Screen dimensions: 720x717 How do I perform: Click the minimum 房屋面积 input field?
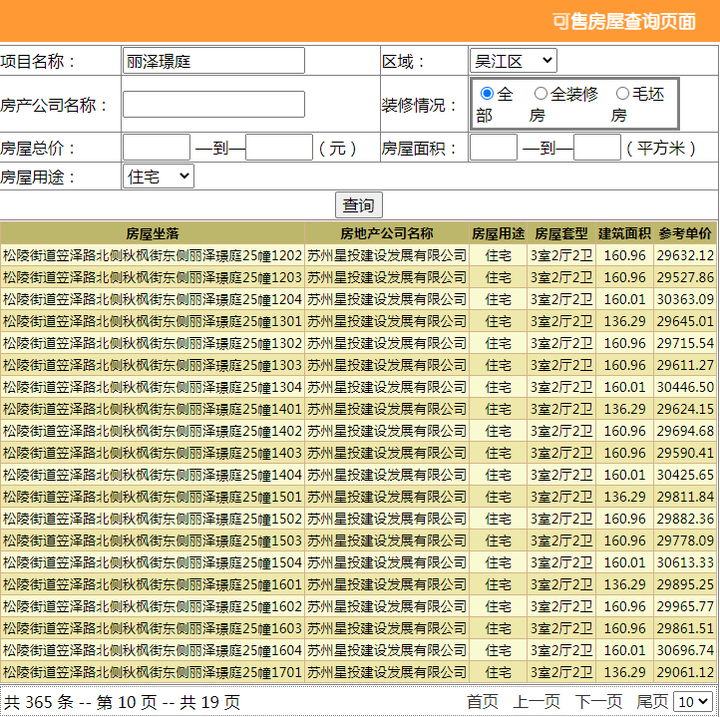click(494, 147)
